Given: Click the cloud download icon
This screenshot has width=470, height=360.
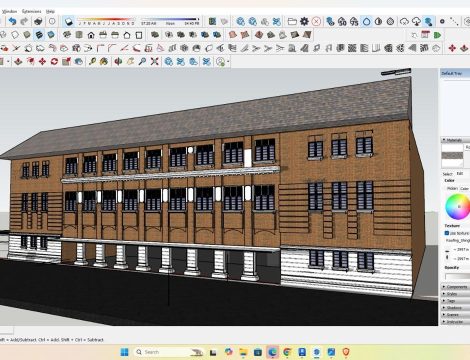Looking at the screenshot, I should 416,22.
